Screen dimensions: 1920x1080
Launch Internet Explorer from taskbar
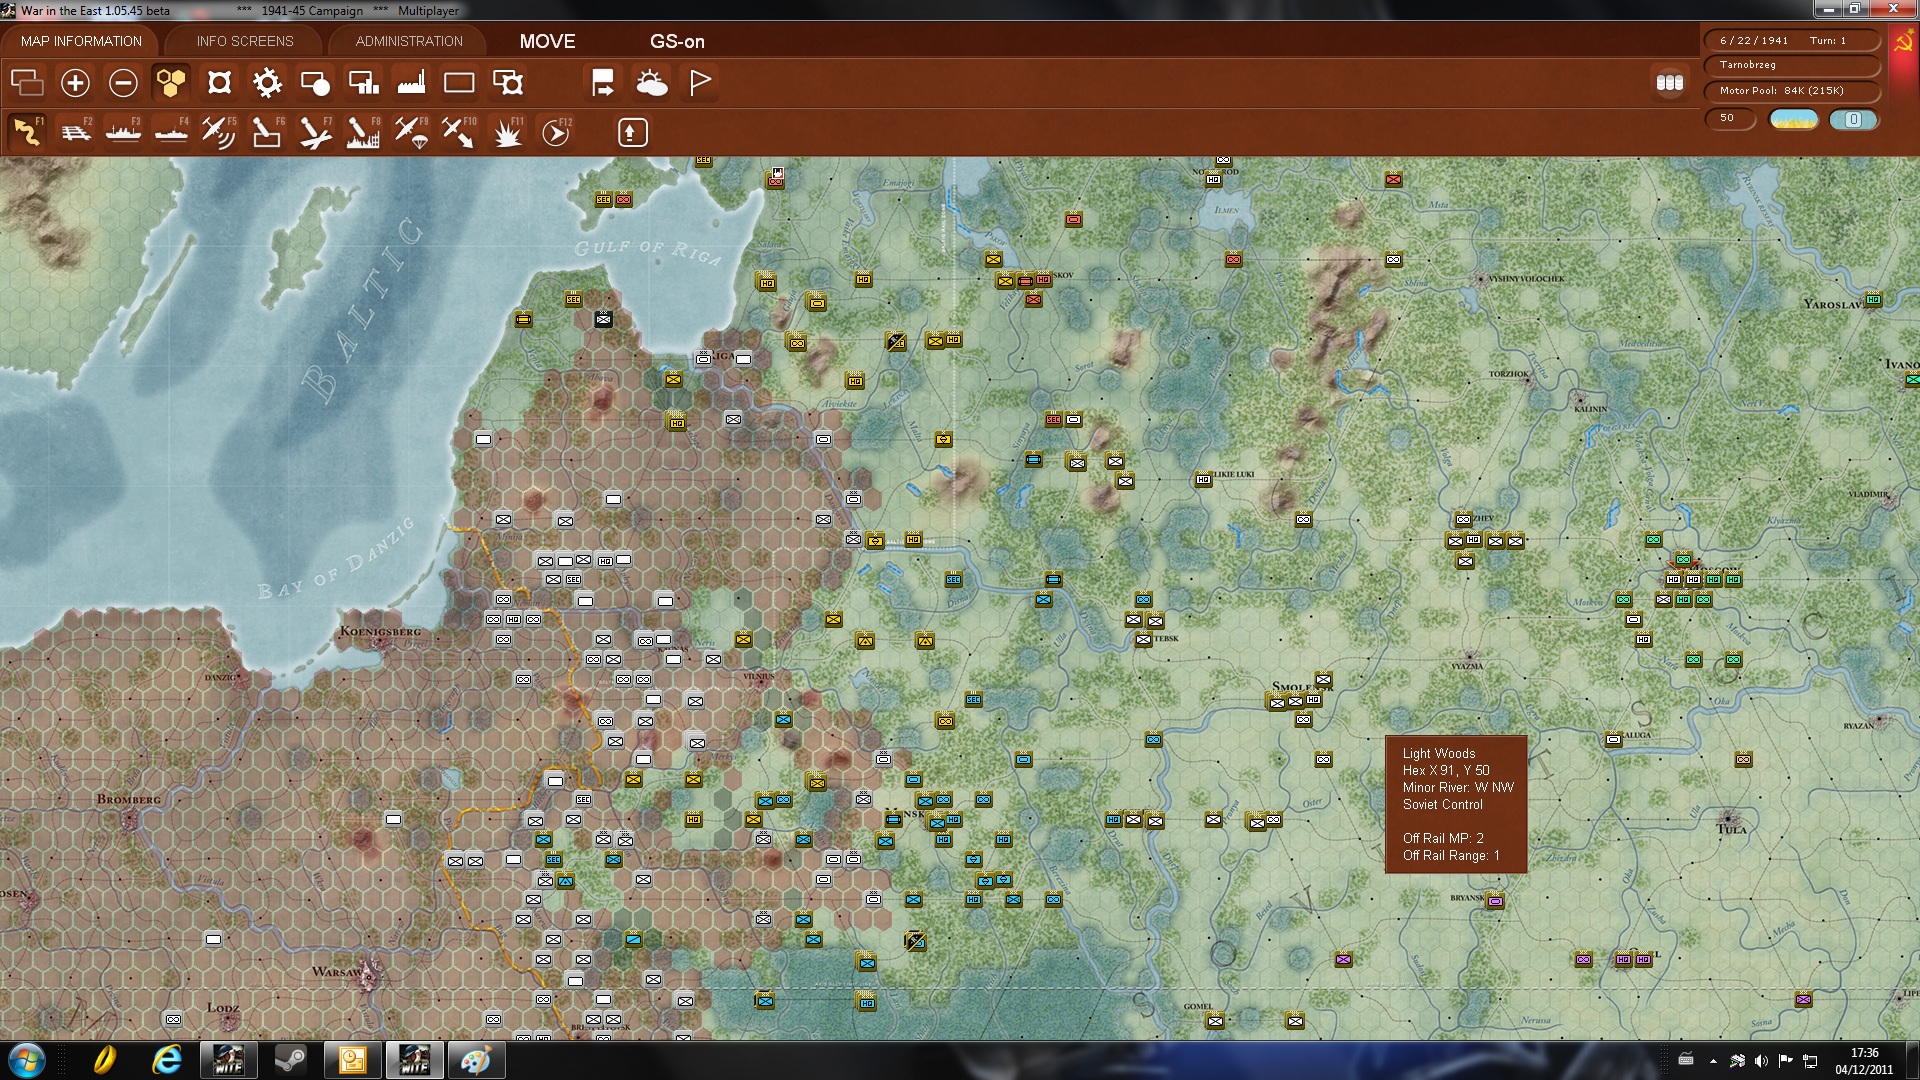[167, 1060]
